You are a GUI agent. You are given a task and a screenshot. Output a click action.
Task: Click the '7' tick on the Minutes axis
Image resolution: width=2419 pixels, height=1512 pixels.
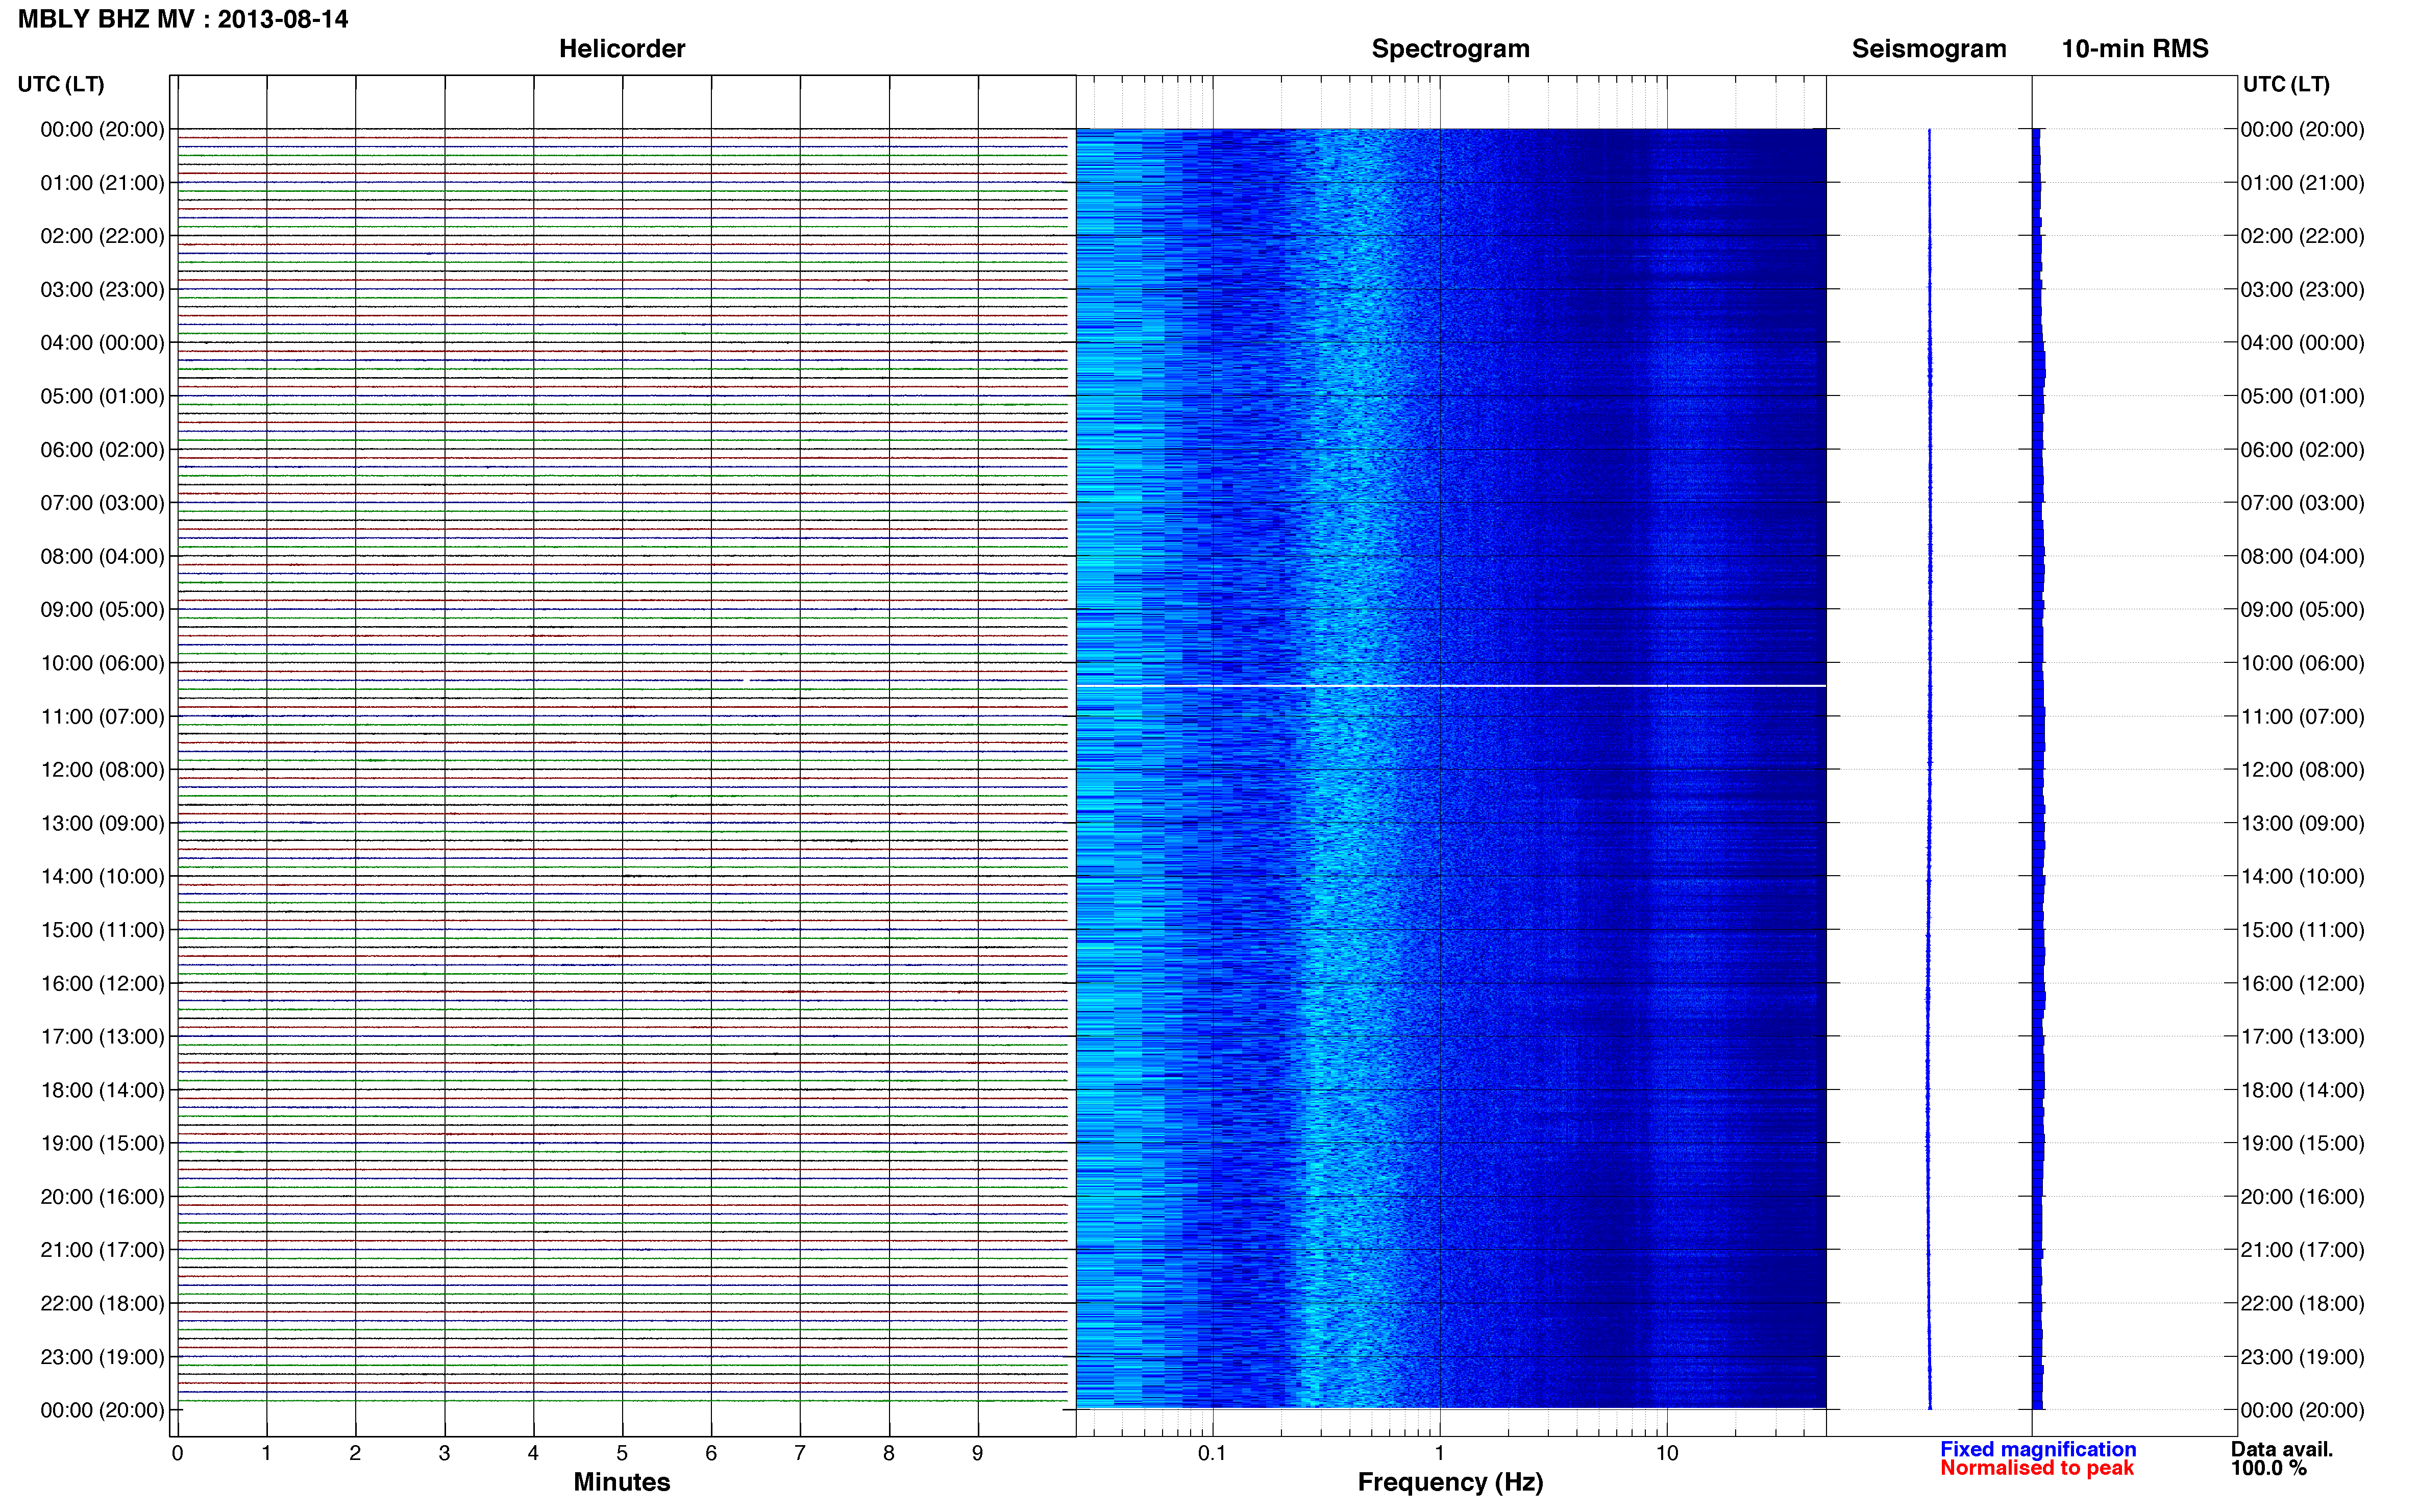pyautogui.click(x=800, y=1453)
